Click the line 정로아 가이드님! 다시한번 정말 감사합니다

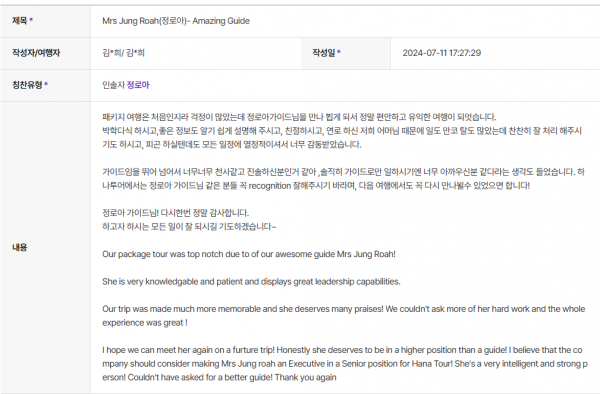[x=175, y=213]
